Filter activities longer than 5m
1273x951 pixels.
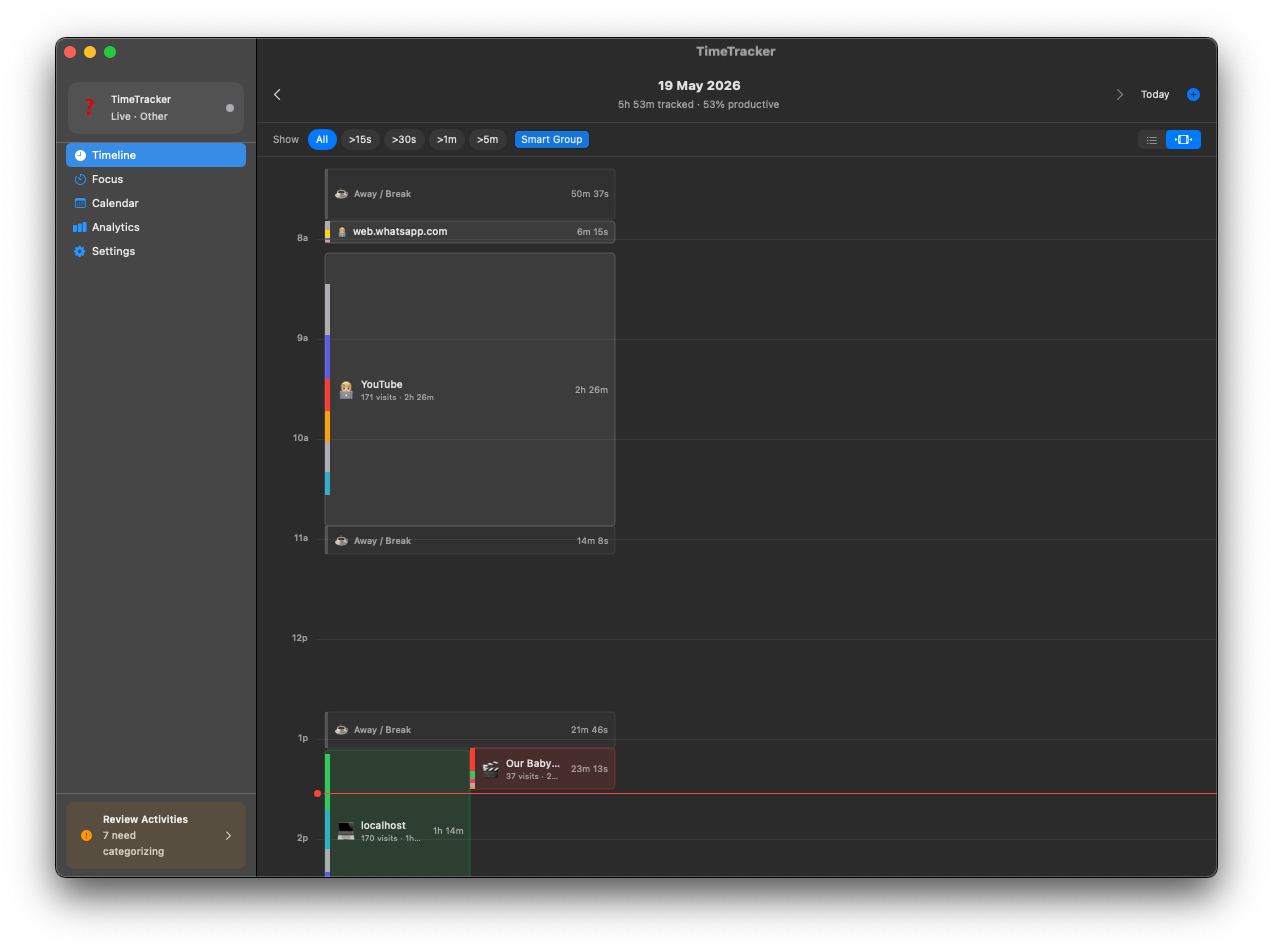point(488,140)
